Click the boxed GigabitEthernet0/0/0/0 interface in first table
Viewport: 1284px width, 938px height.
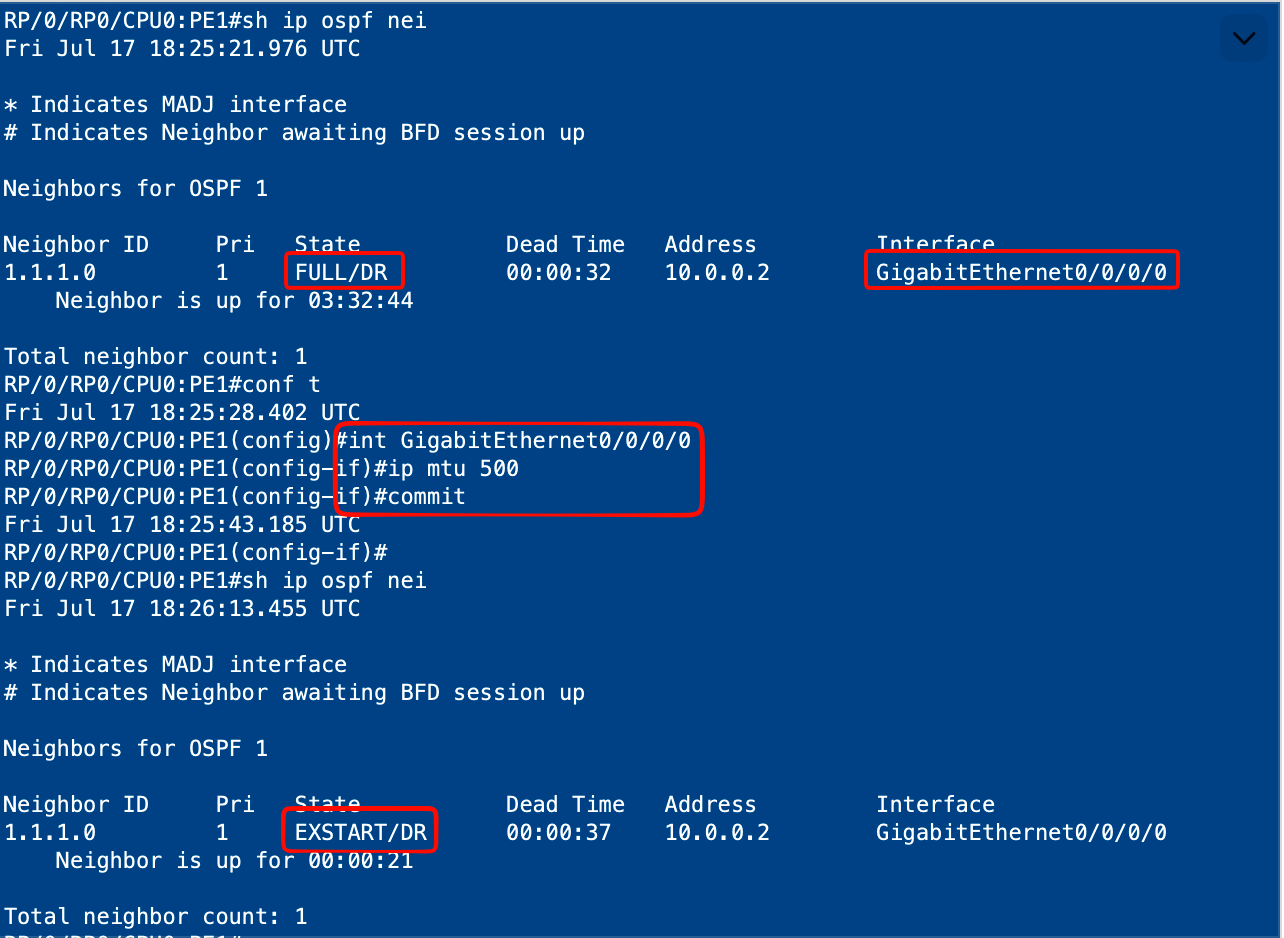[x=1021, y=272]
